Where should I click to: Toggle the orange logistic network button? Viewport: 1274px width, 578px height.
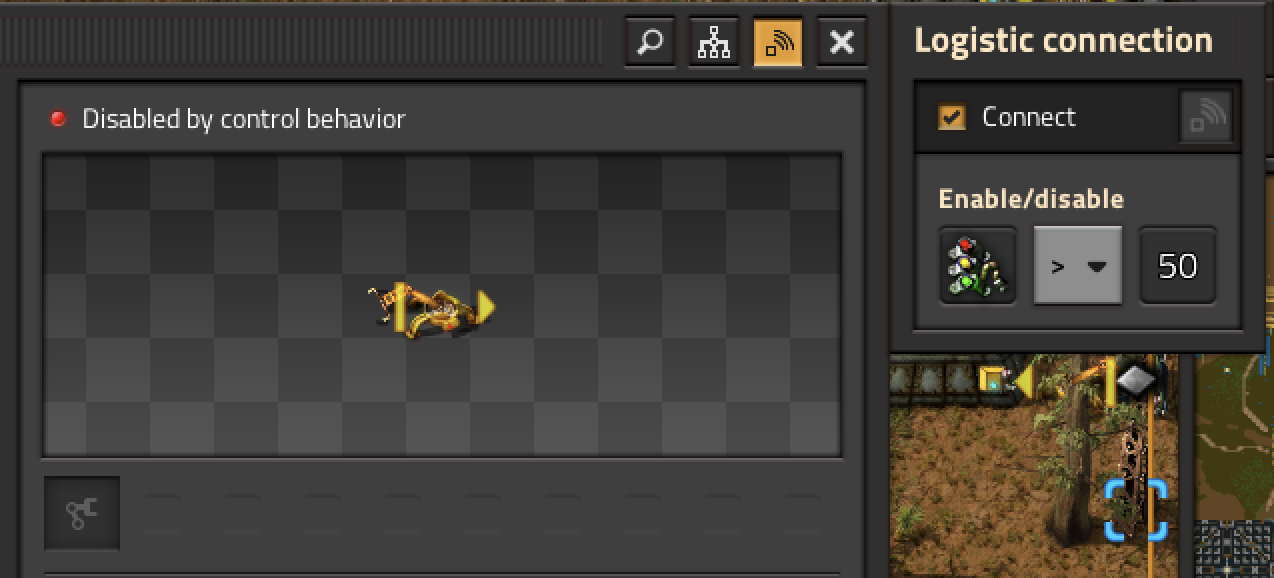coord(778,43)
